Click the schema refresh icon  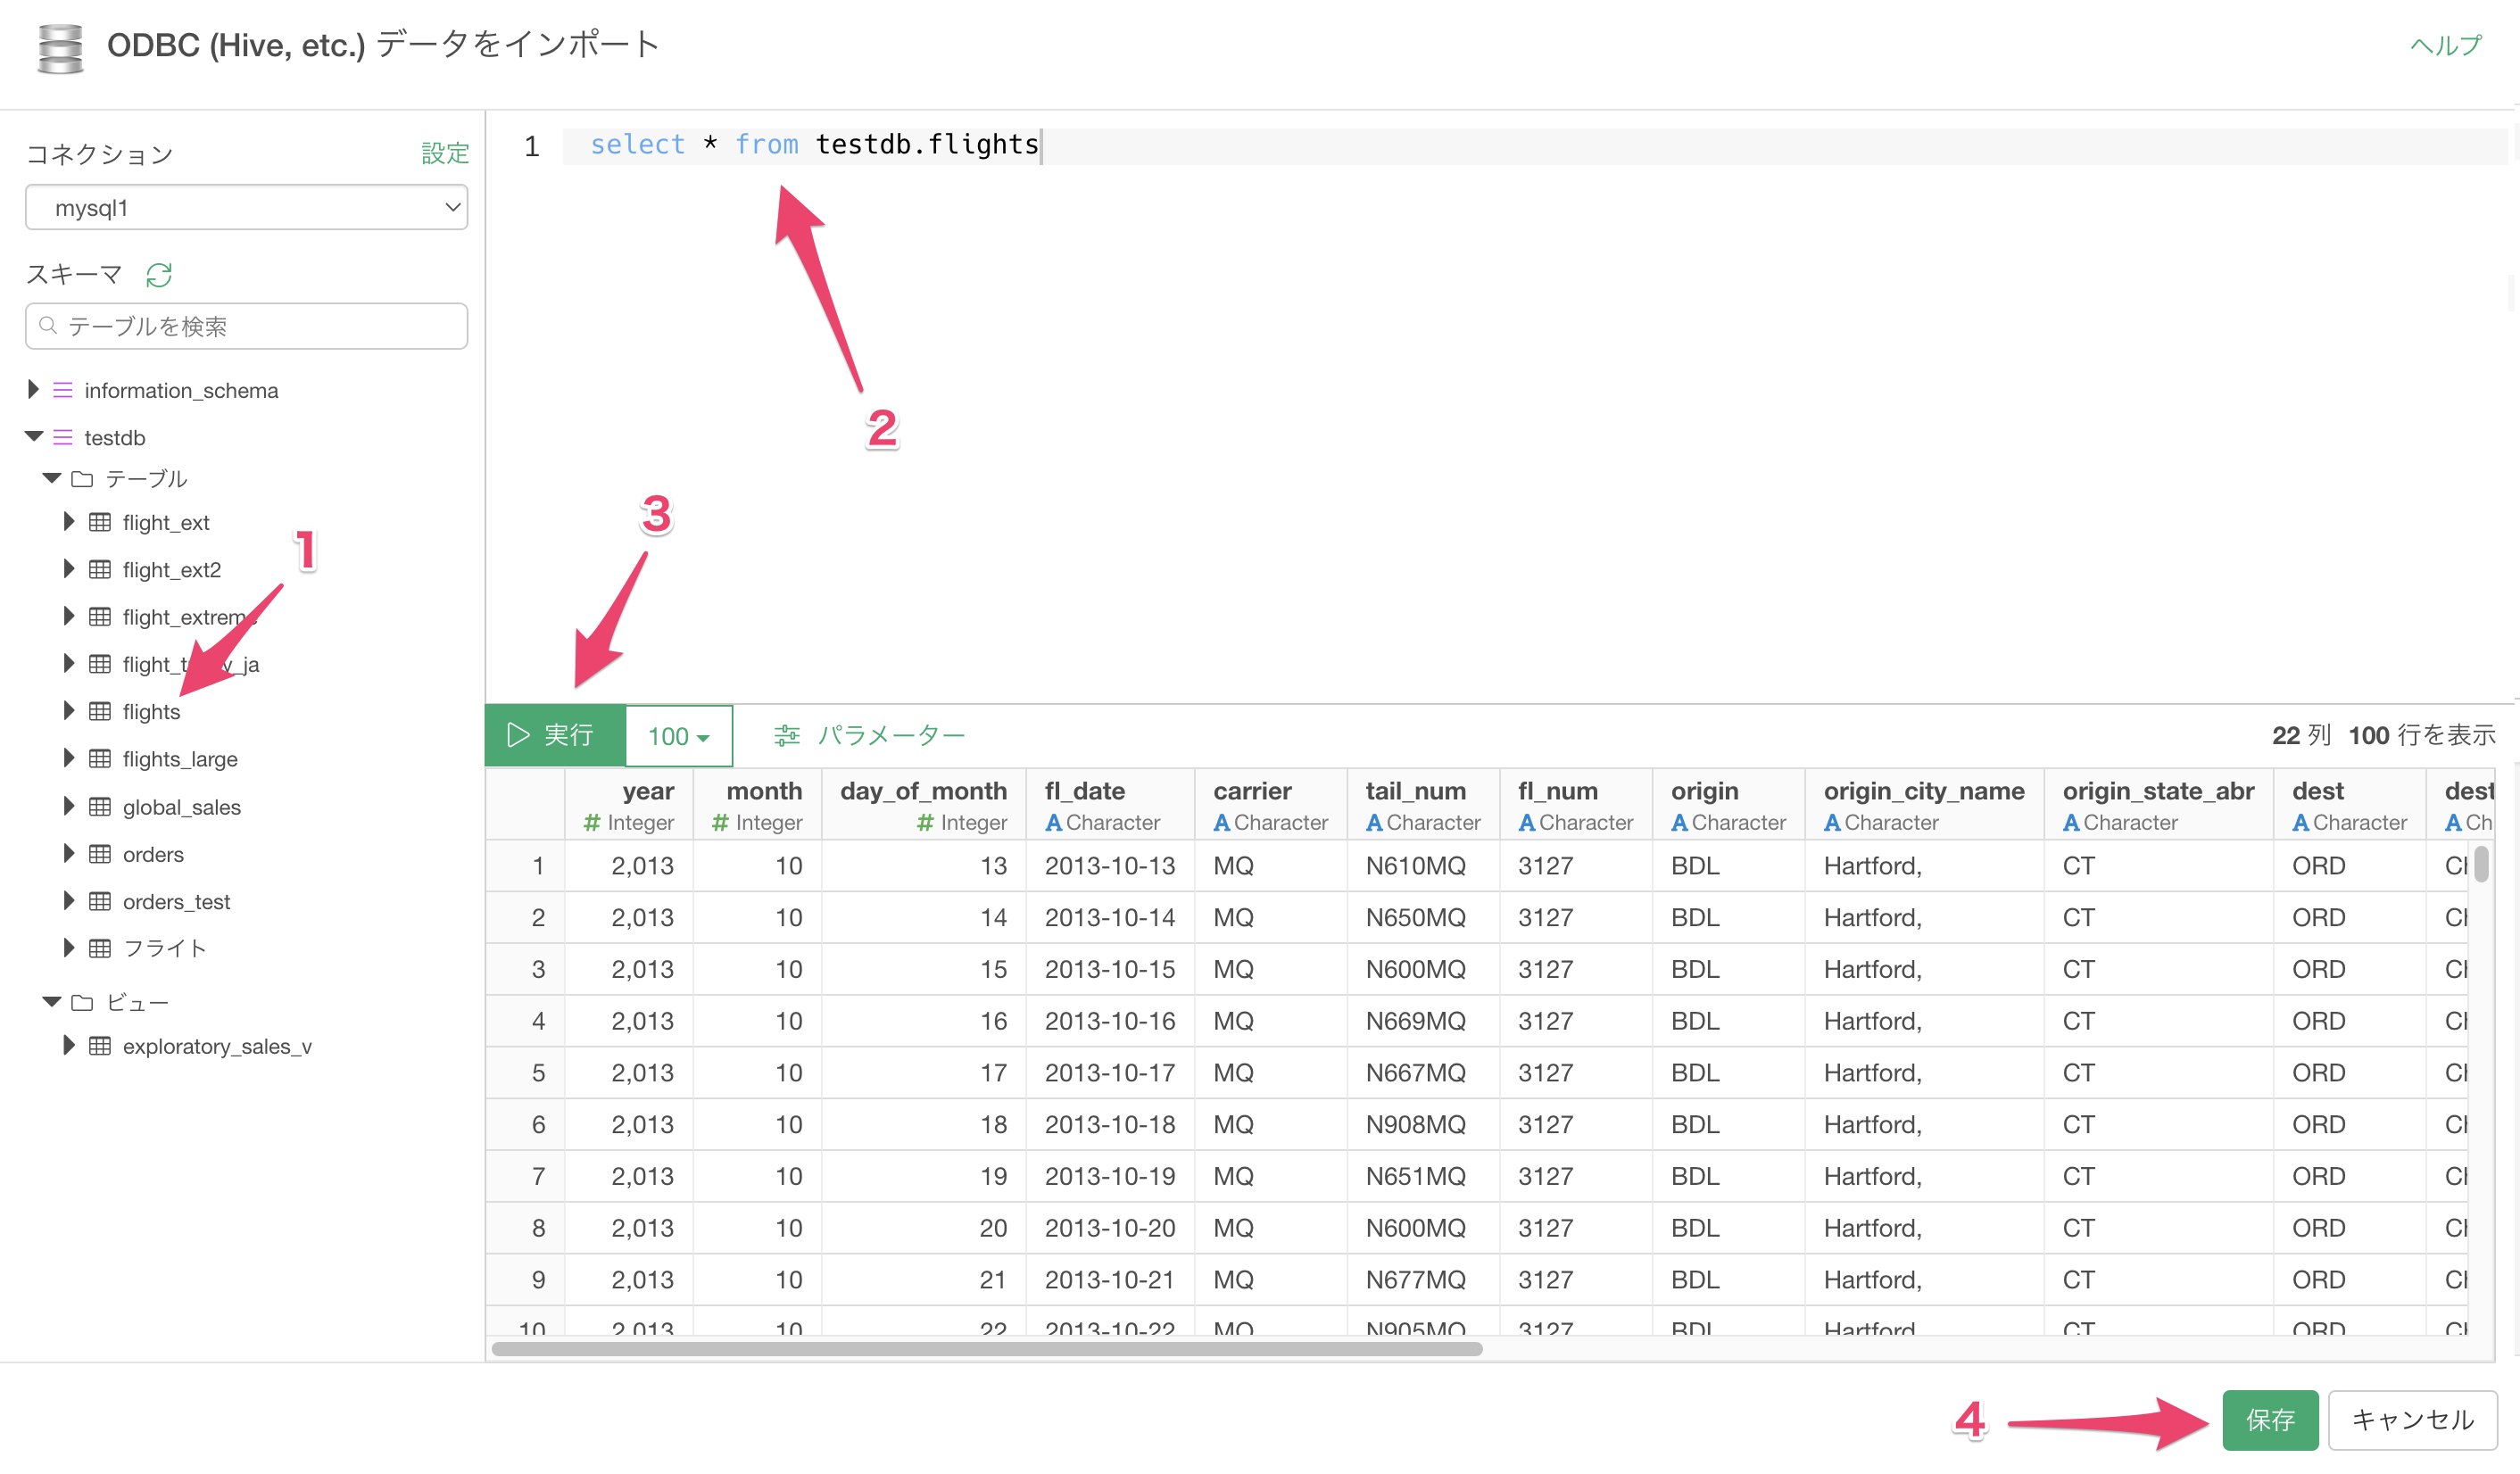point(159,274)
